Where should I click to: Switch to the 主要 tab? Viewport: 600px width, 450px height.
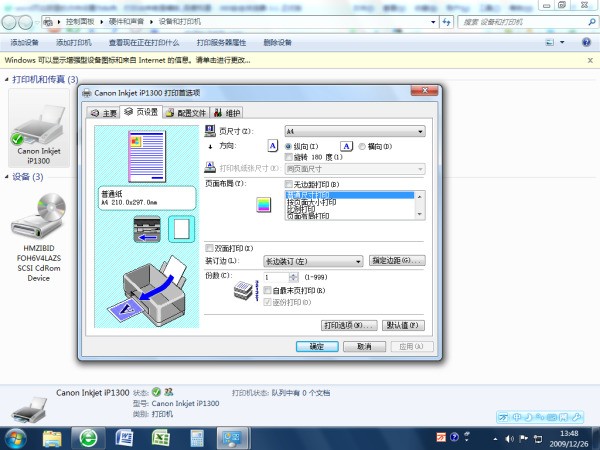coord(104,113)
